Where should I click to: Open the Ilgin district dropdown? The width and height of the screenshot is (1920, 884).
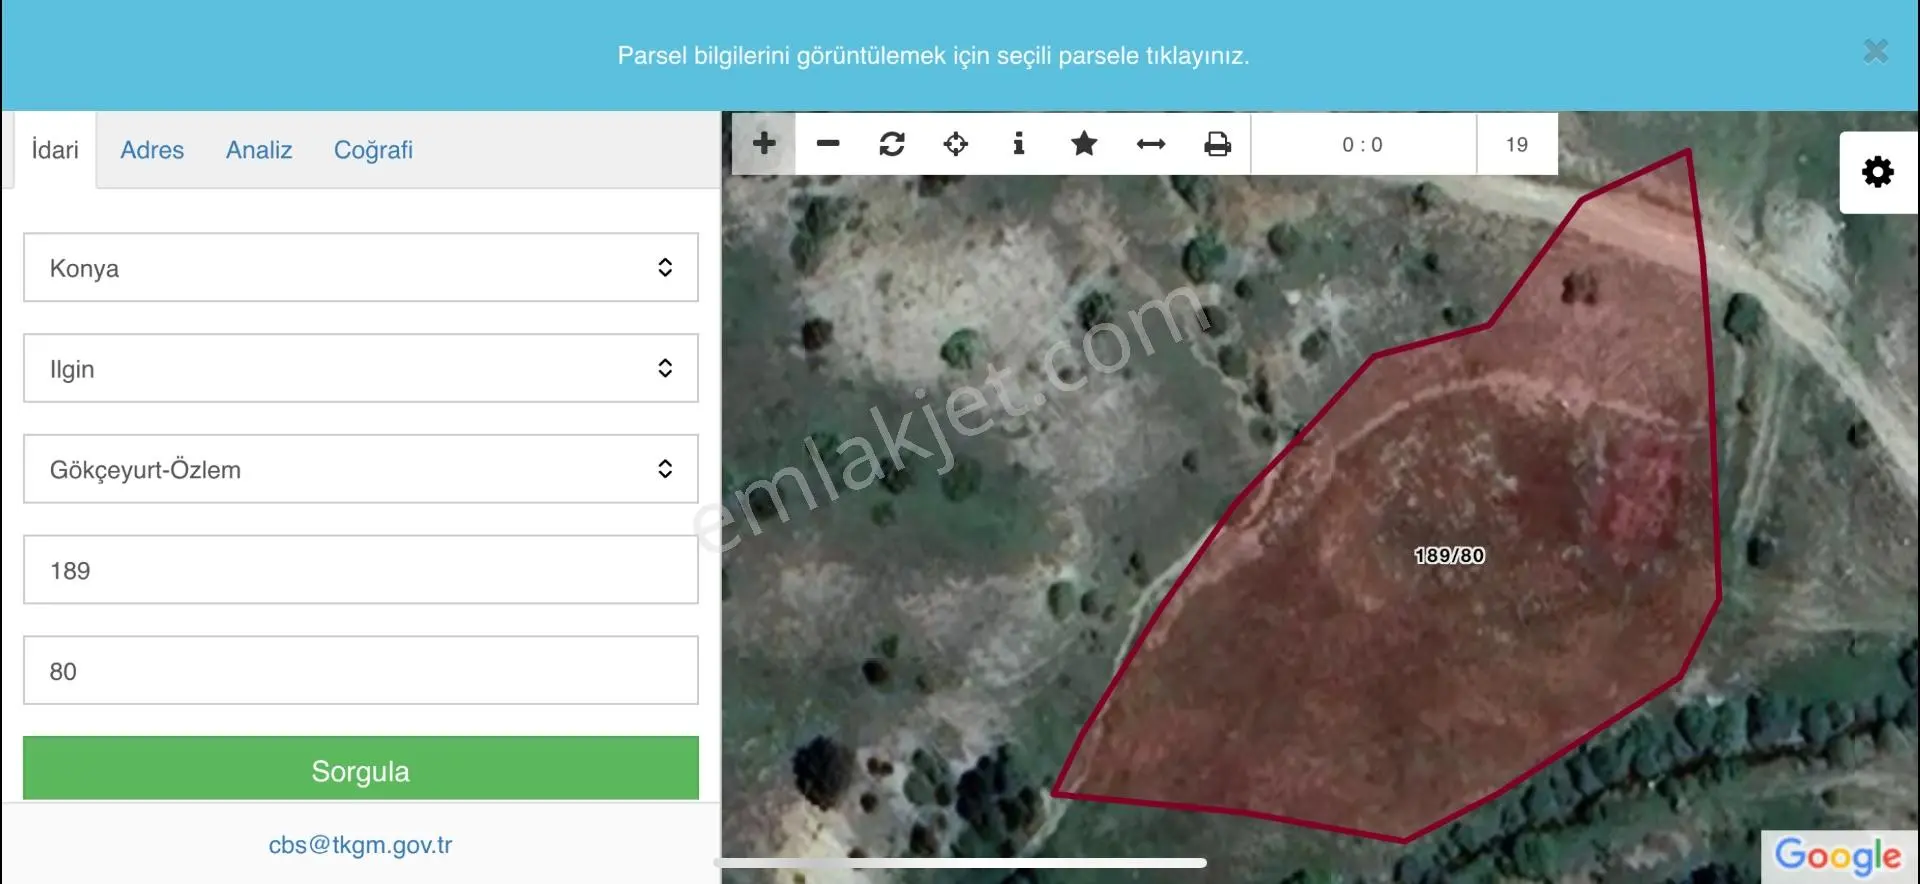tap(361, 368)
